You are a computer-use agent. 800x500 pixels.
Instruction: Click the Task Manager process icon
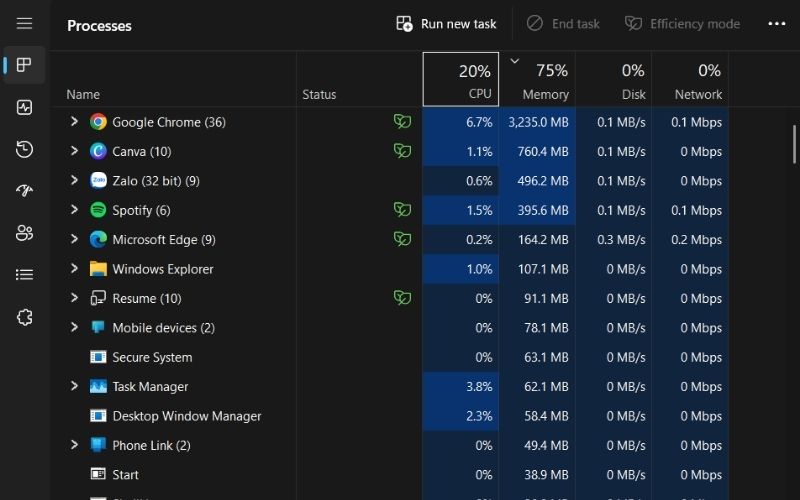(98, 386)
